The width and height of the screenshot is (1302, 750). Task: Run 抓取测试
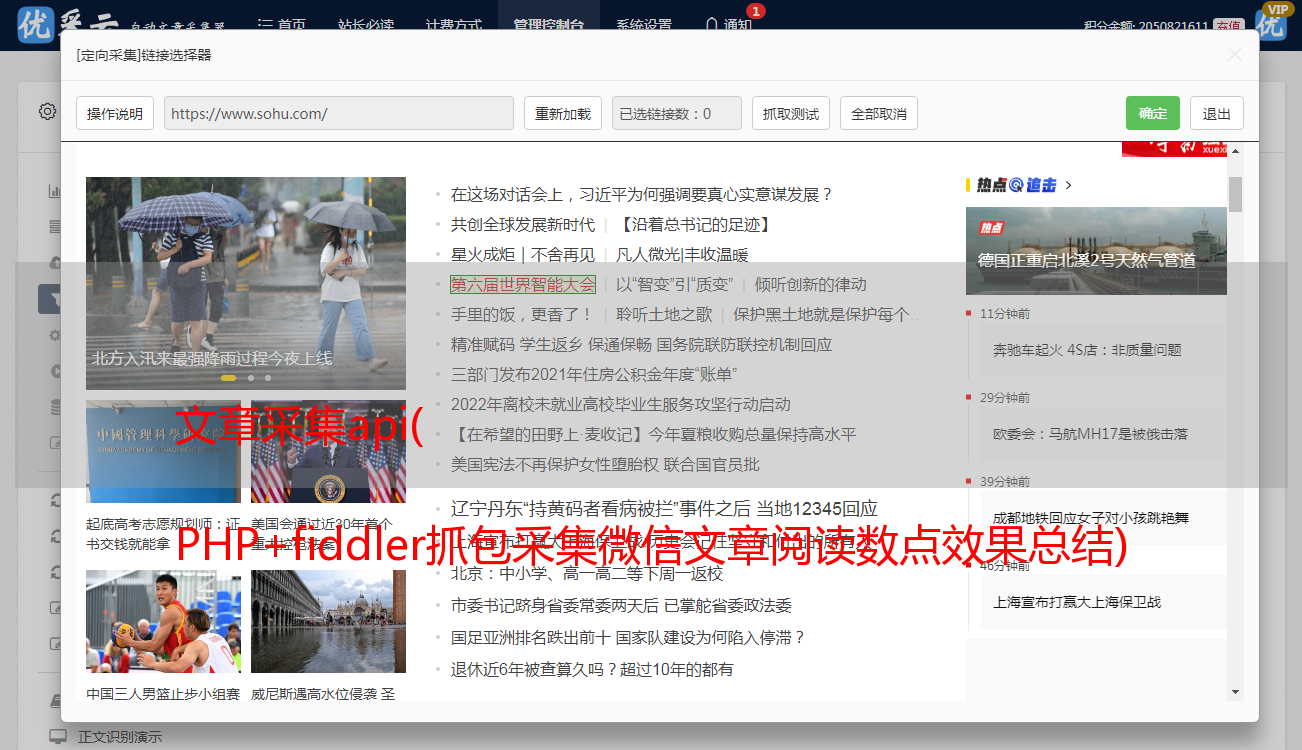click(x=791, y=113)
